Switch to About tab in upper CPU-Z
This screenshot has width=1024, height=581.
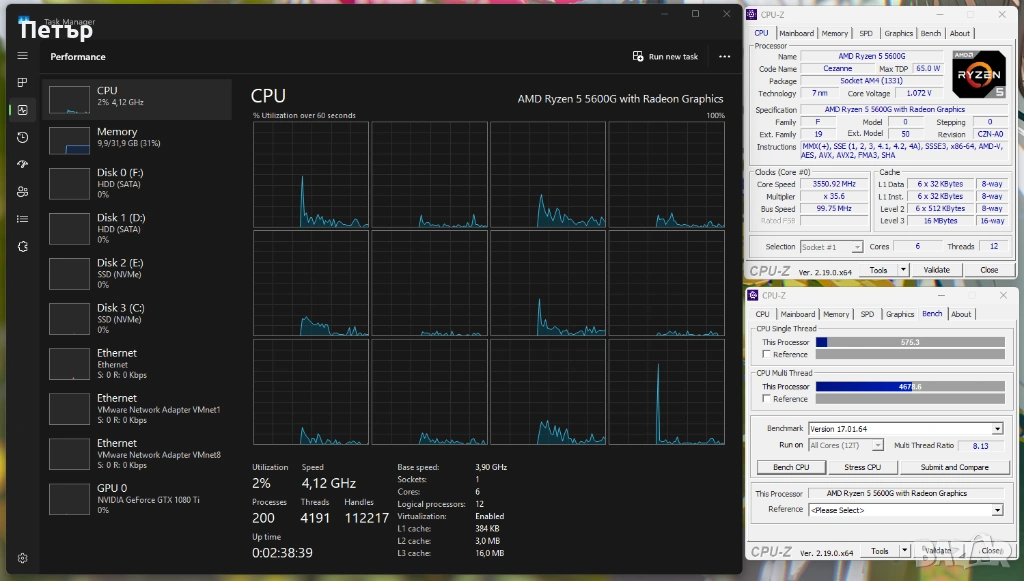[960, 33]
